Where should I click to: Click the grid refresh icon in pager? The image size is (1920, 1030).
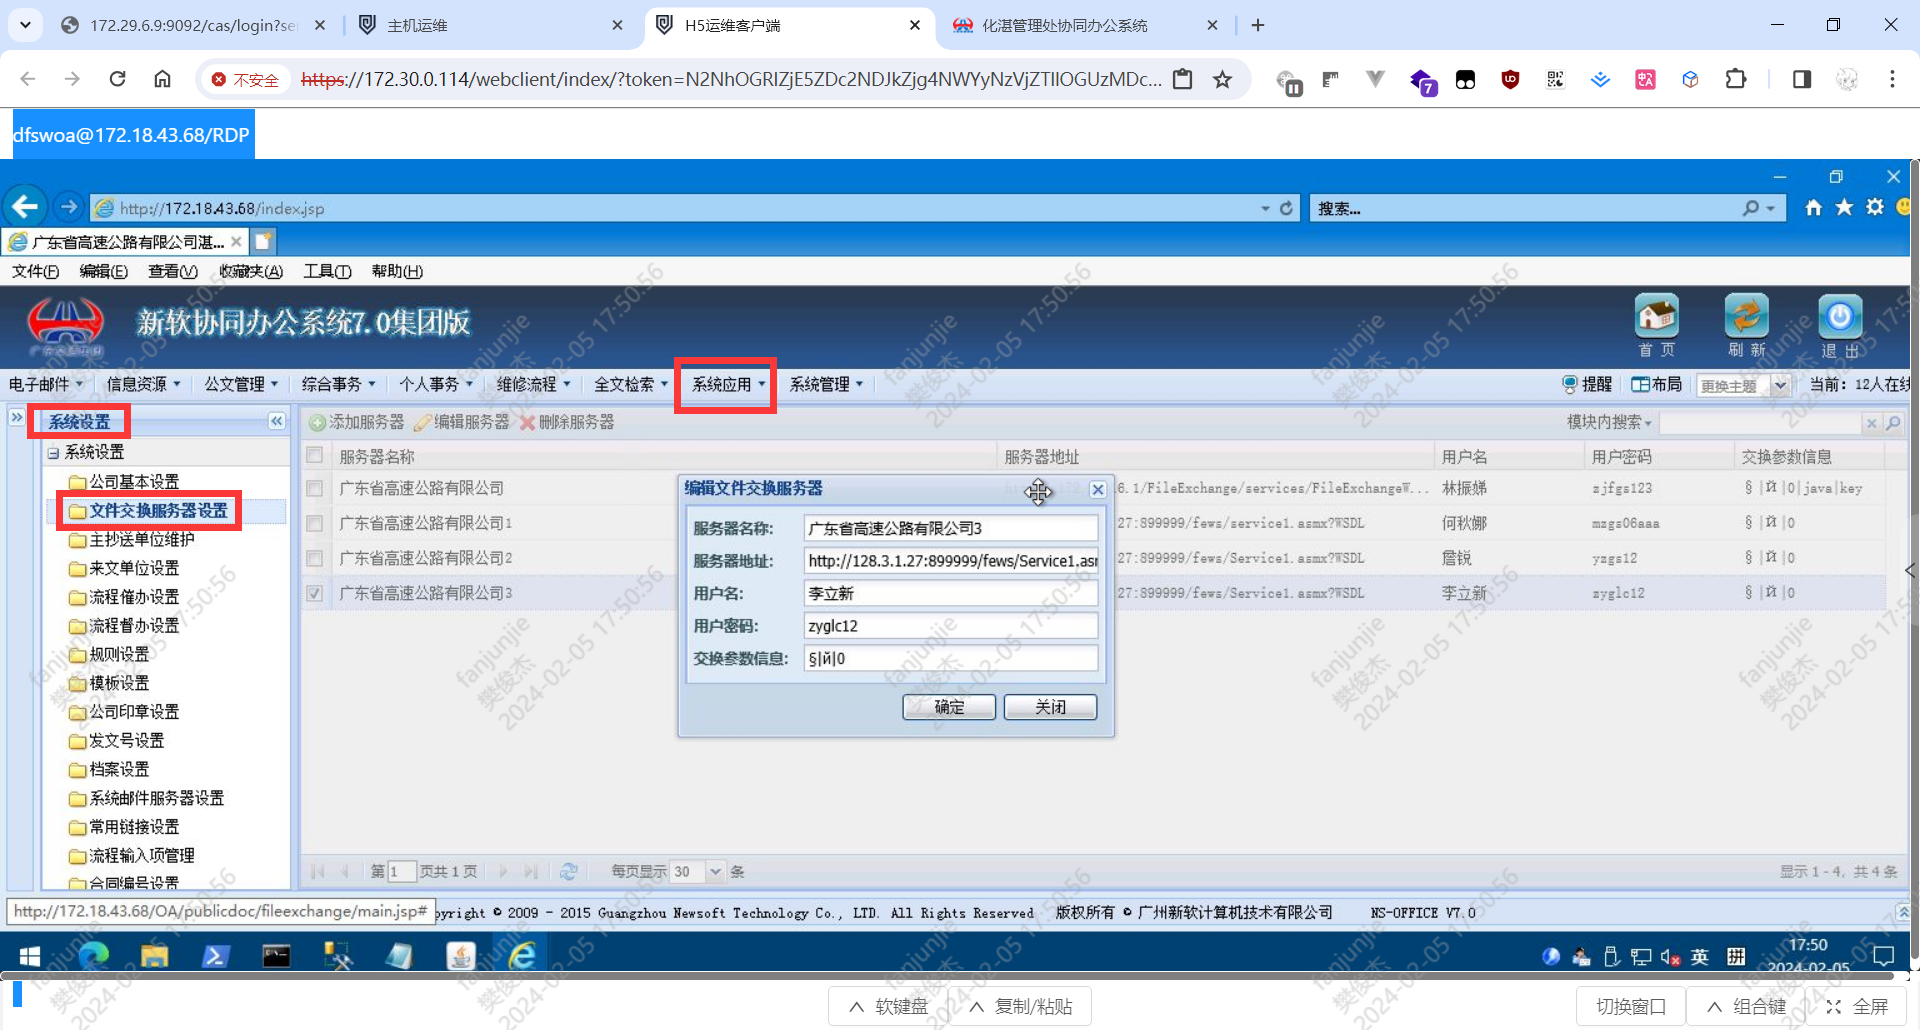(569, 871)
